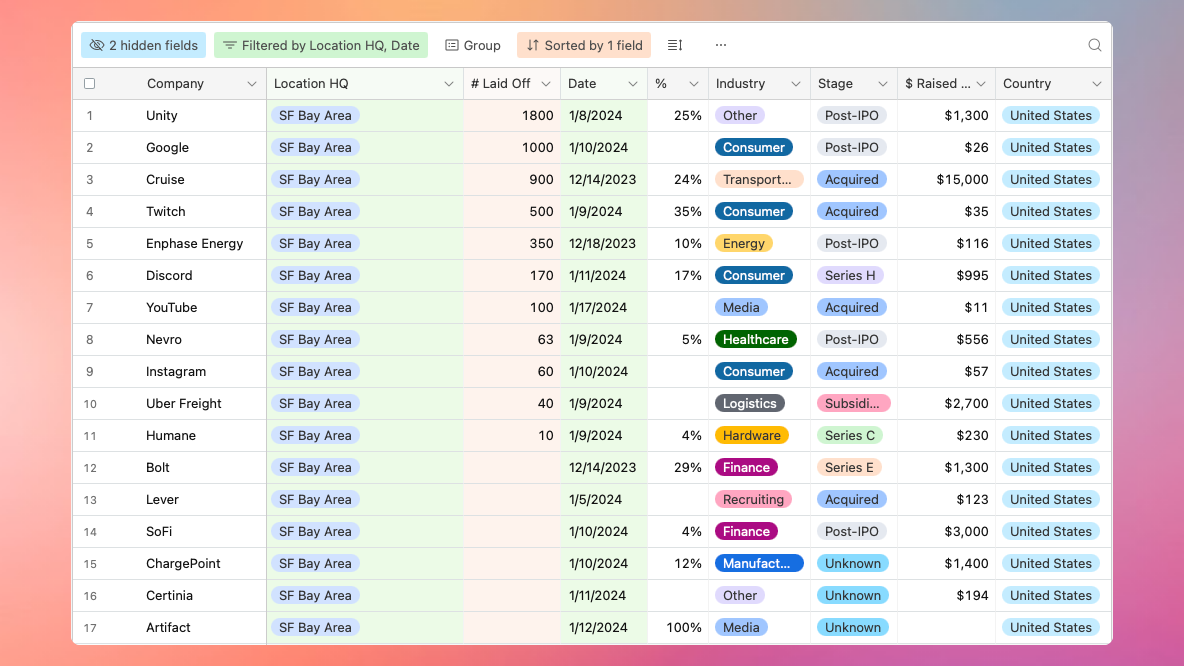Screen dimensions: 1184x666
Task: Open the search magnifier icon
Action: coord(1094,45)
